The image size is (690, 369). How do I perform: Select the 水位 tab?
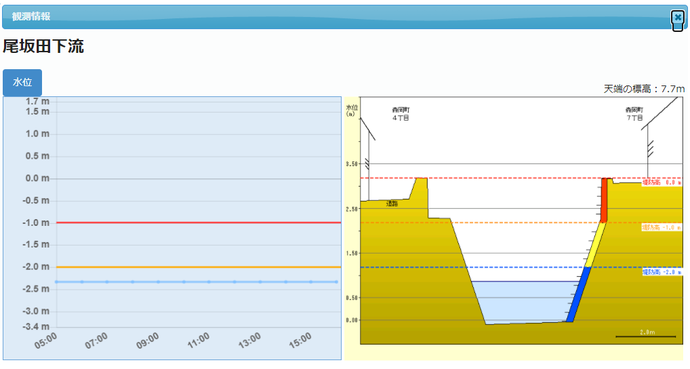pos(22,82)
